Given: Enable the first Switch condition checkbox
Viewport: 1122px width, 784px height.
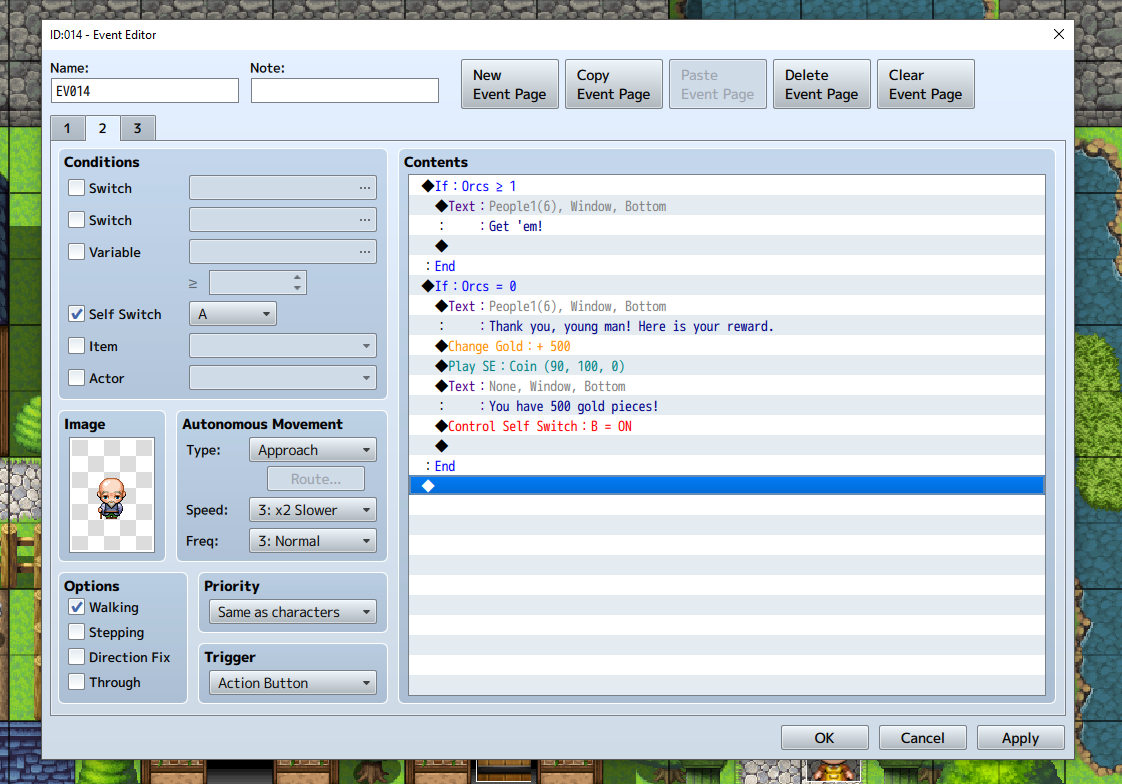Looking at the screenshot, I should pos(77,188).
